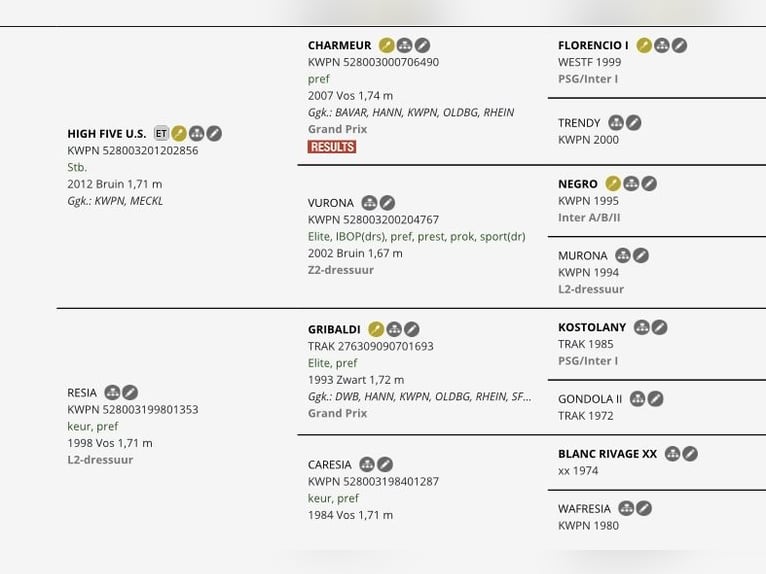Image resolution: width=766 pixels, height=574 pixels.
Task: Click the edit pencil icon beside CARESIA
Action: click(385, 465)
